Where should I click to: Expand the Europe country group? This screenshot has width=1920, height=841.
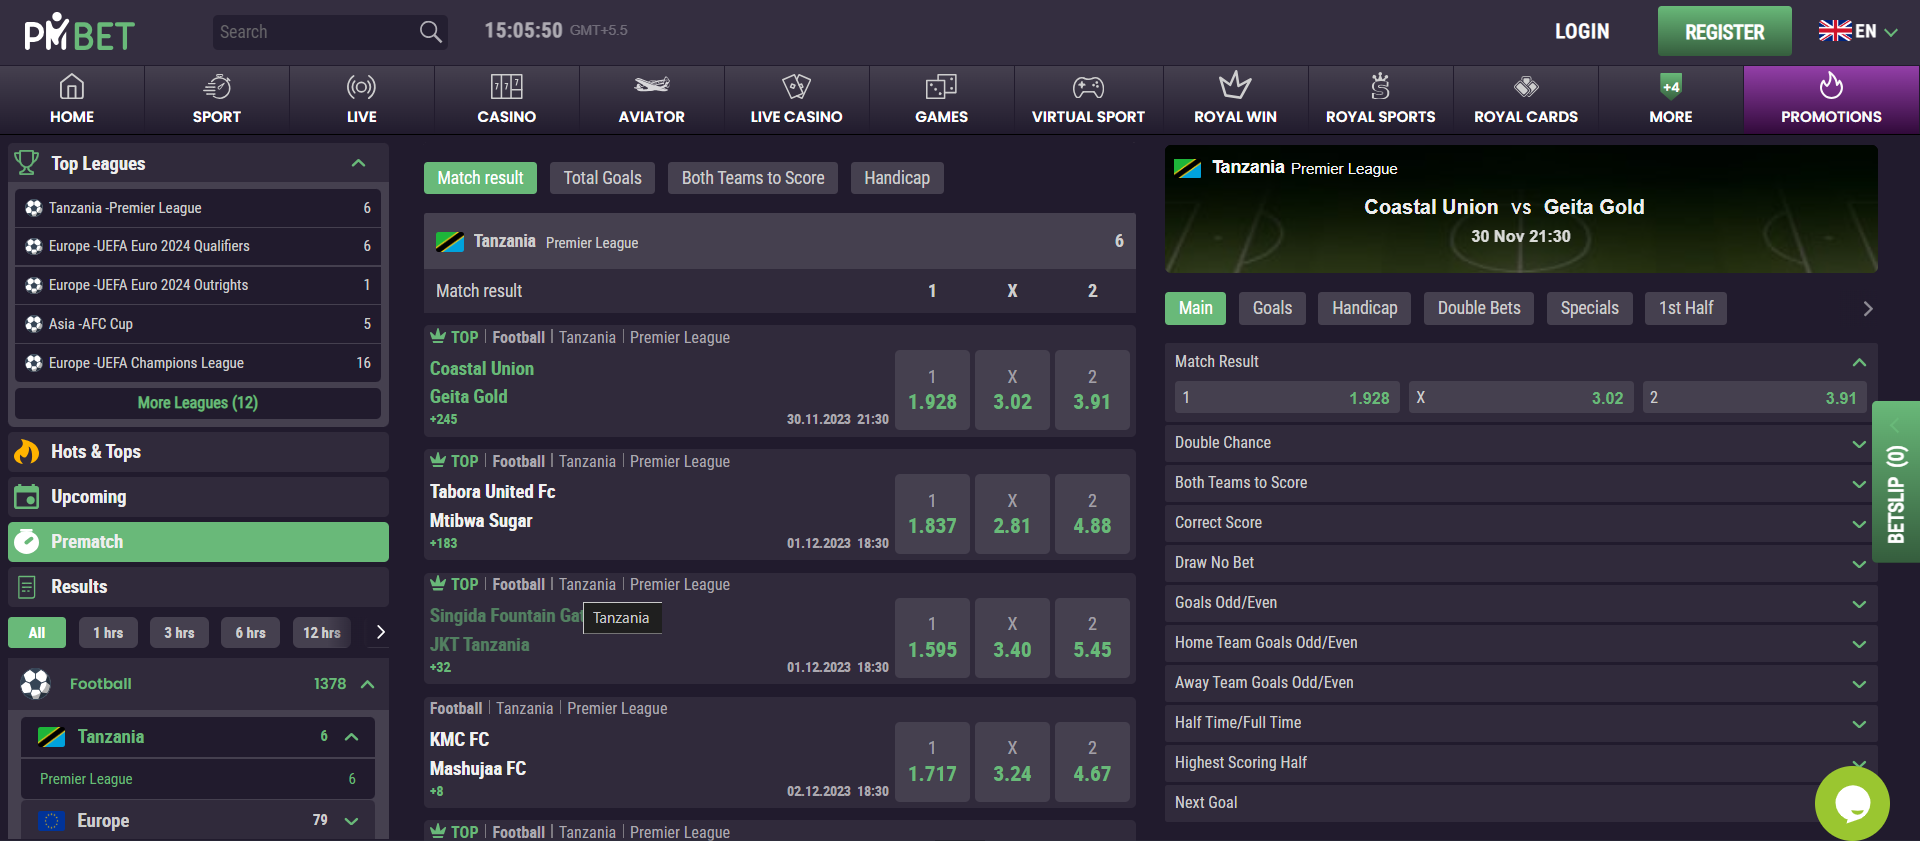pos(352,821)
